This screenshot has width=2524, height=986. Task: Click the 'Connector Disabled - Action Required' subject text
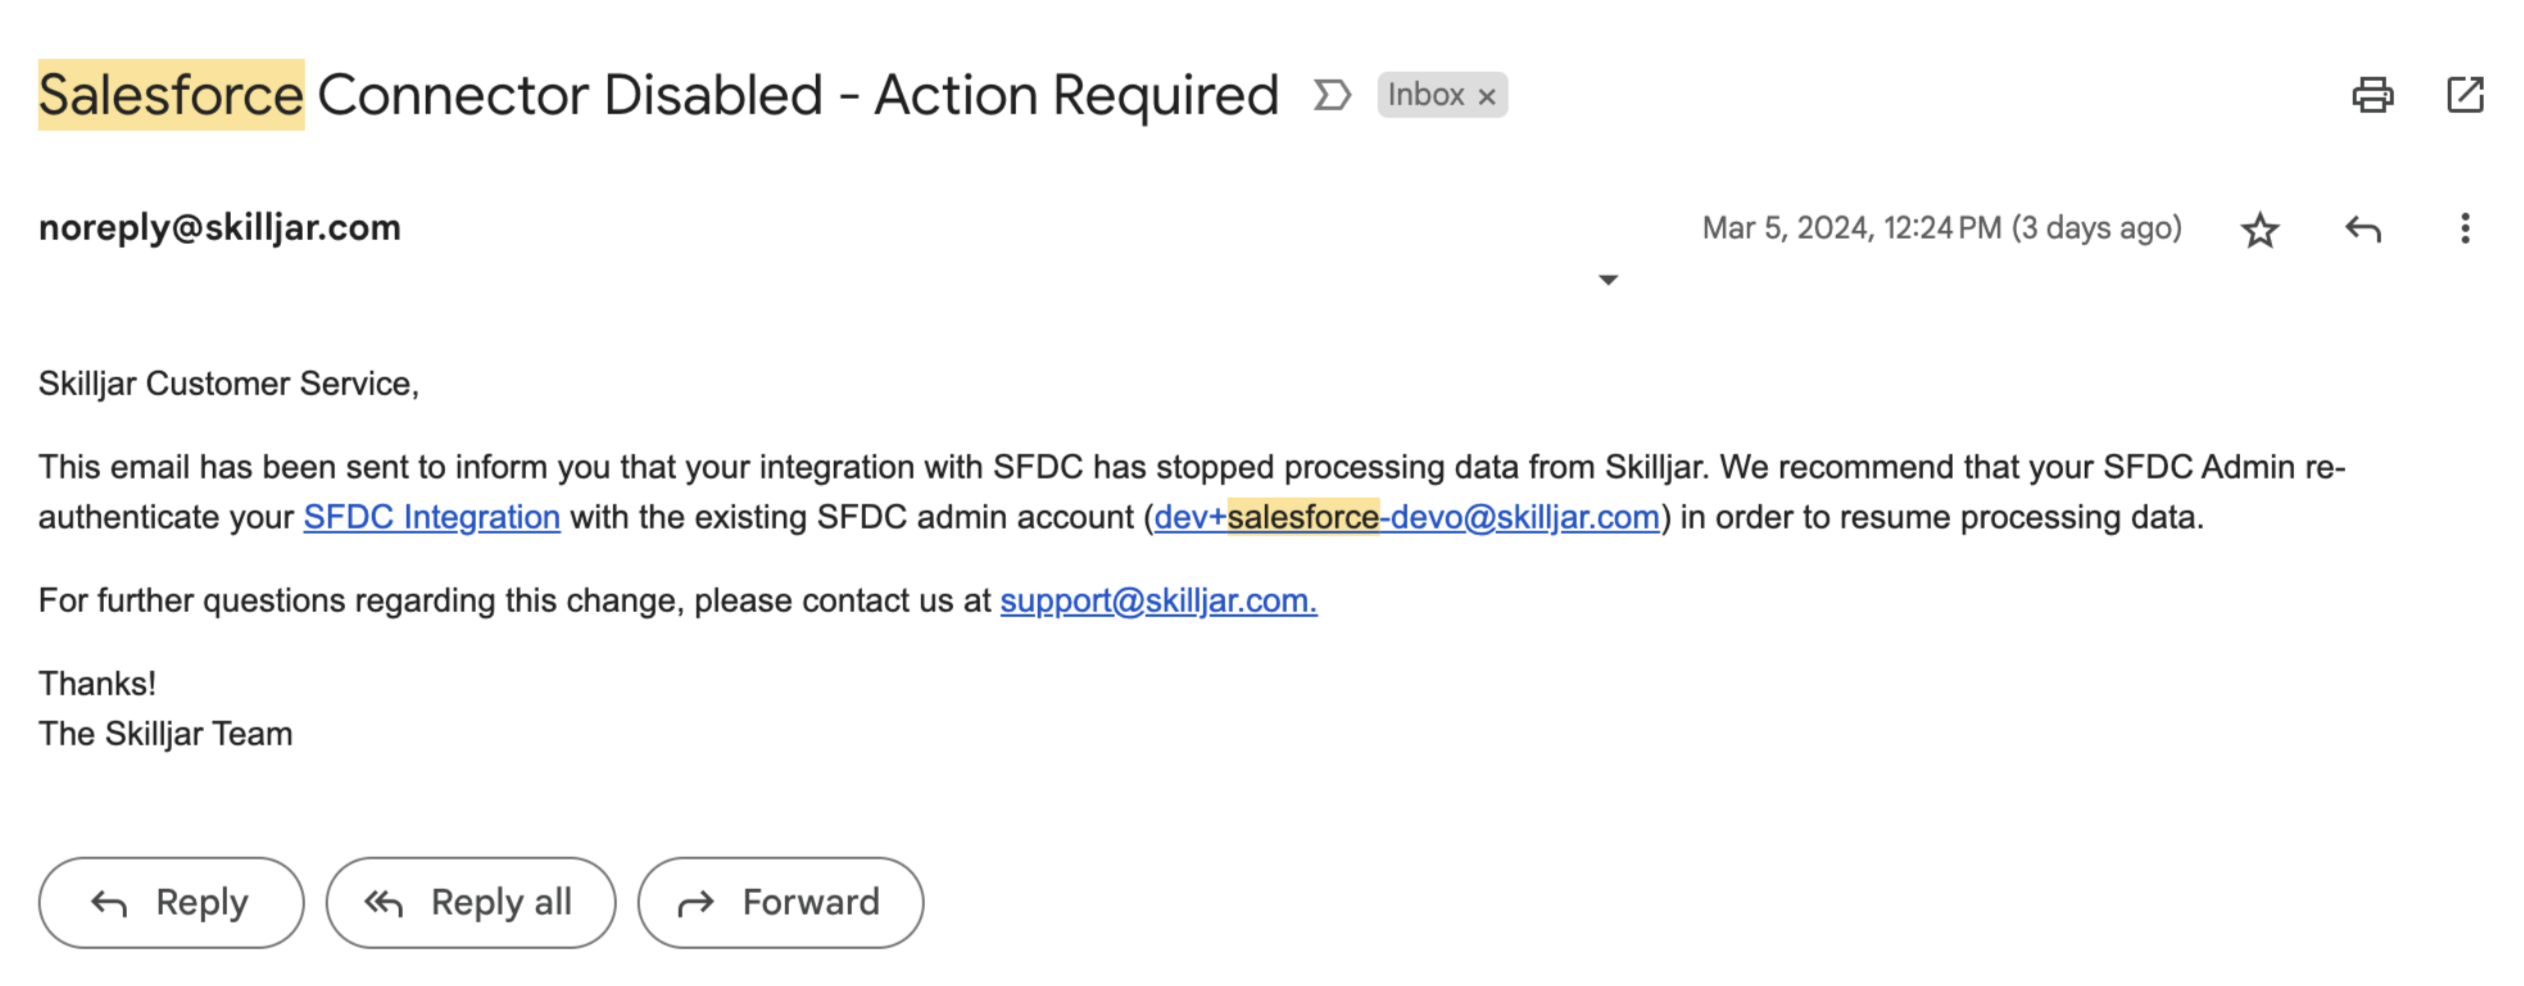(x=797, y=95)
